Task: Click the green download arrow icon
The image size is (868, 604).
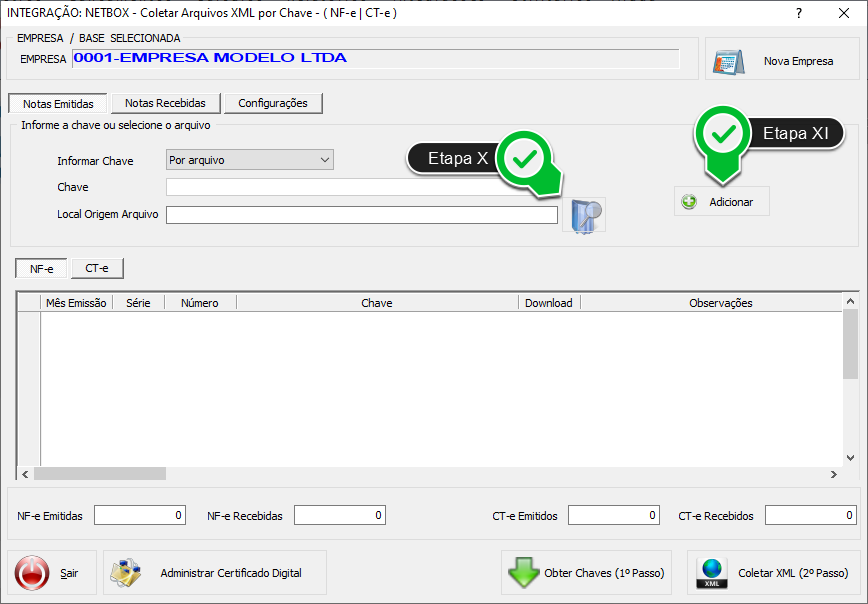Action: pyautogui.click(x=523, y=572)
